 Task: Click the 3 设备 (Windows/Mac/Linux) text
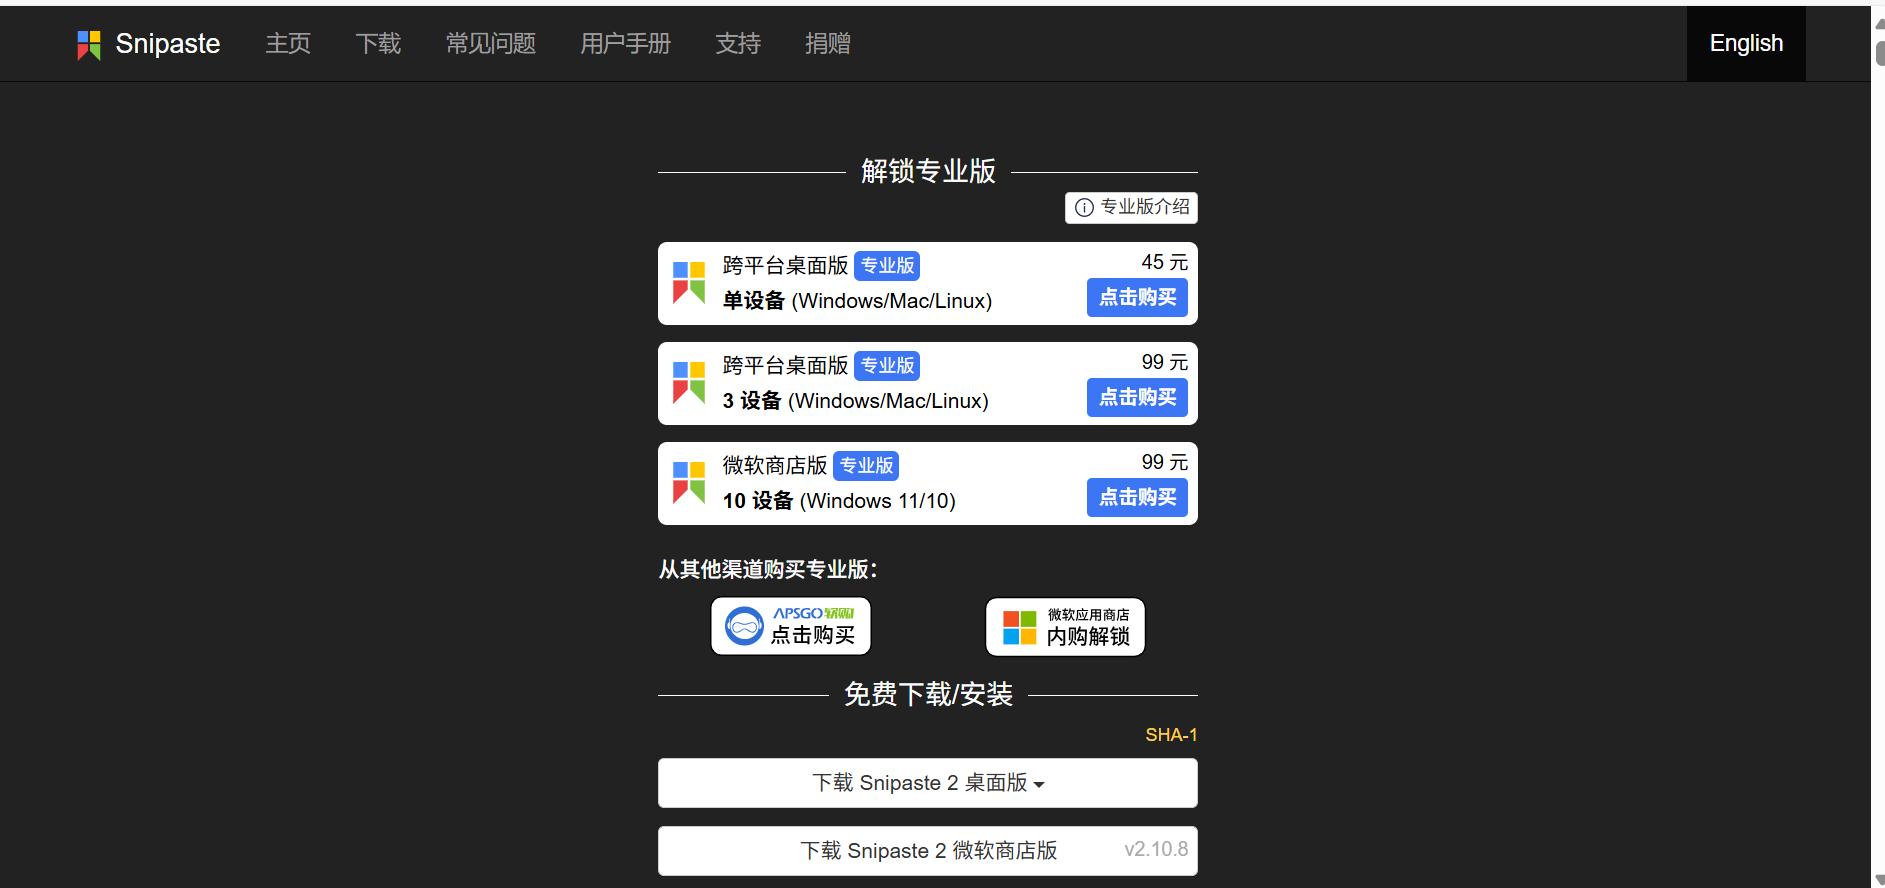[x=855, y=401]
